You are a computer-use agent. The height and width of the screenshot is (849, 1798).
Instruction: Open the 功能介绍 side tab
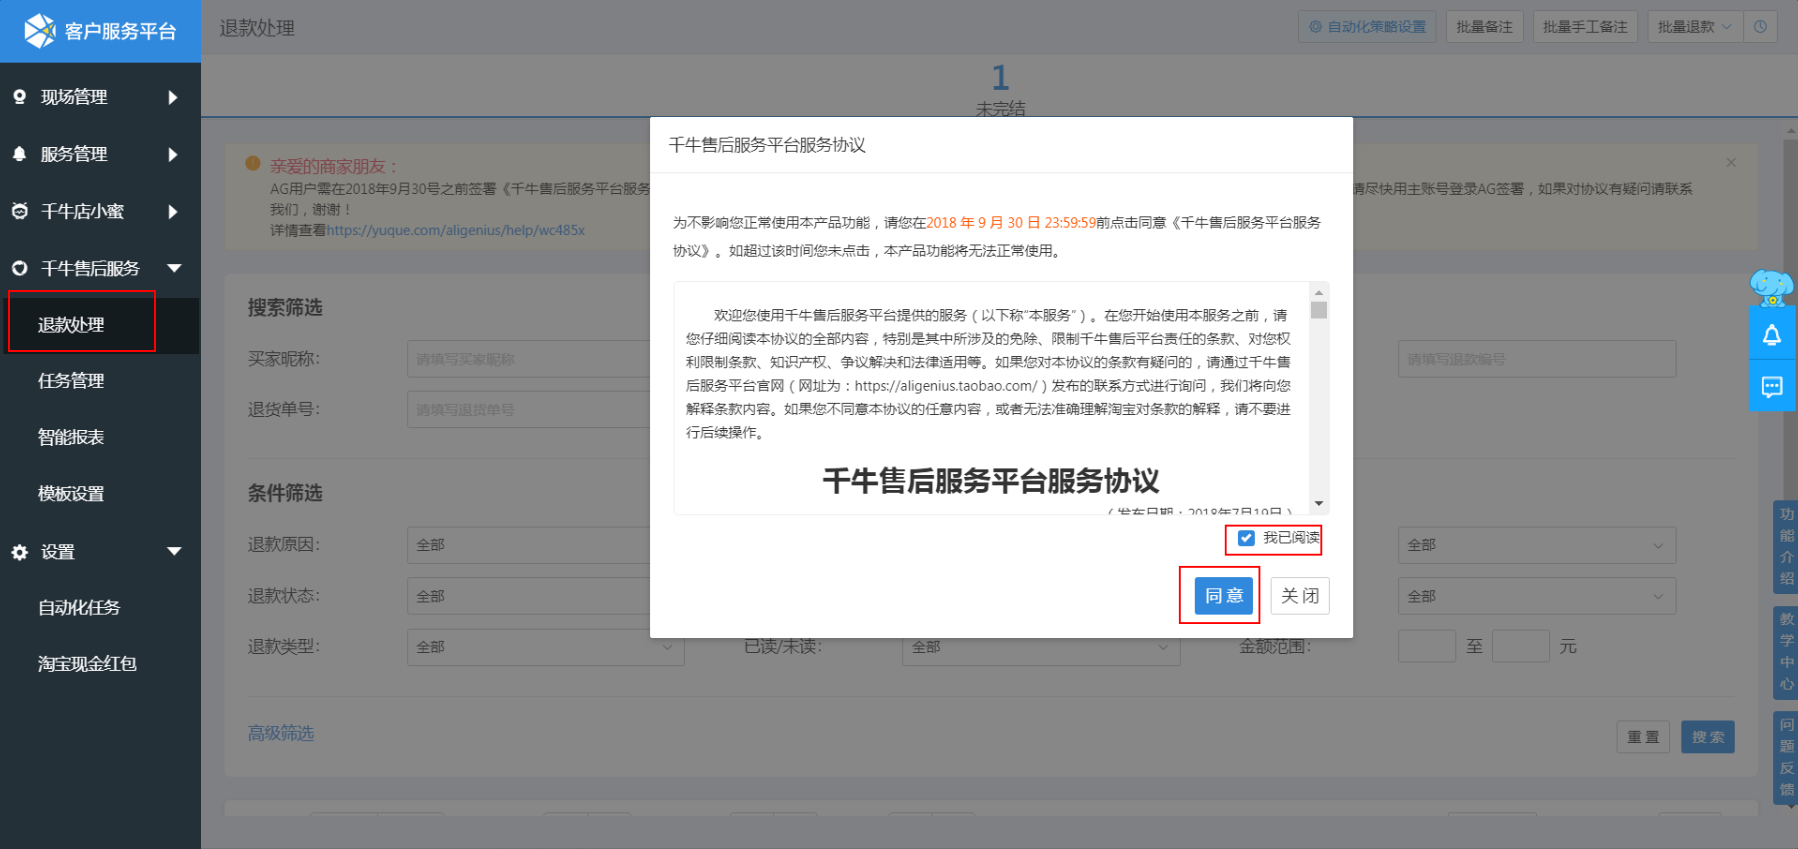pos(1786,546)
